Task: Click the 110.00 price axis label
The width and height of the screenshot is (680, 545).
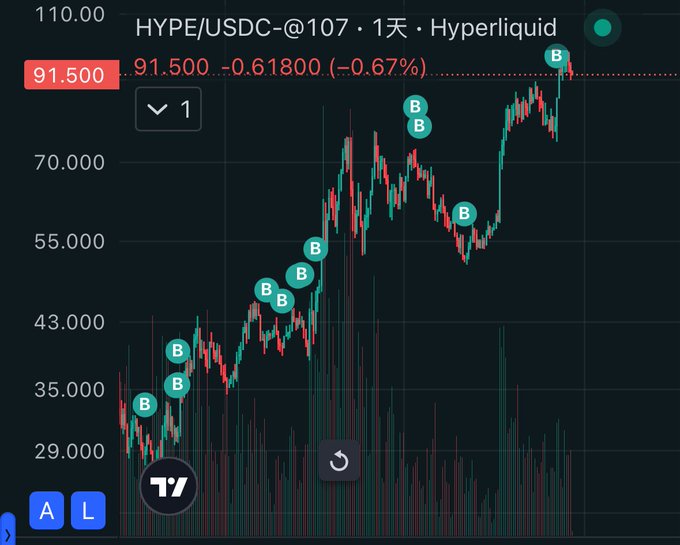Action: (x=69, y=15)
